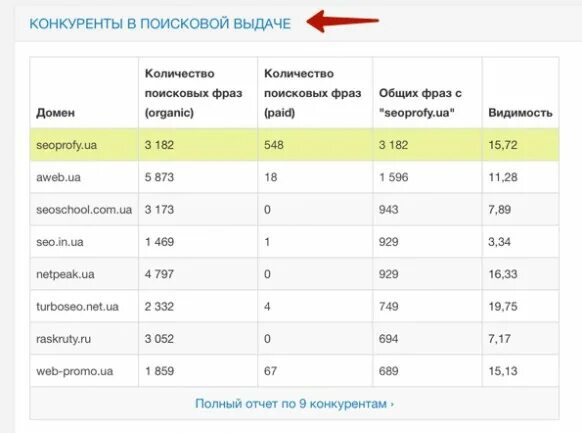Screen dimensions: 582x433
Task: Click organic value 1 469 for seo.in.ua
Action: 159,242
